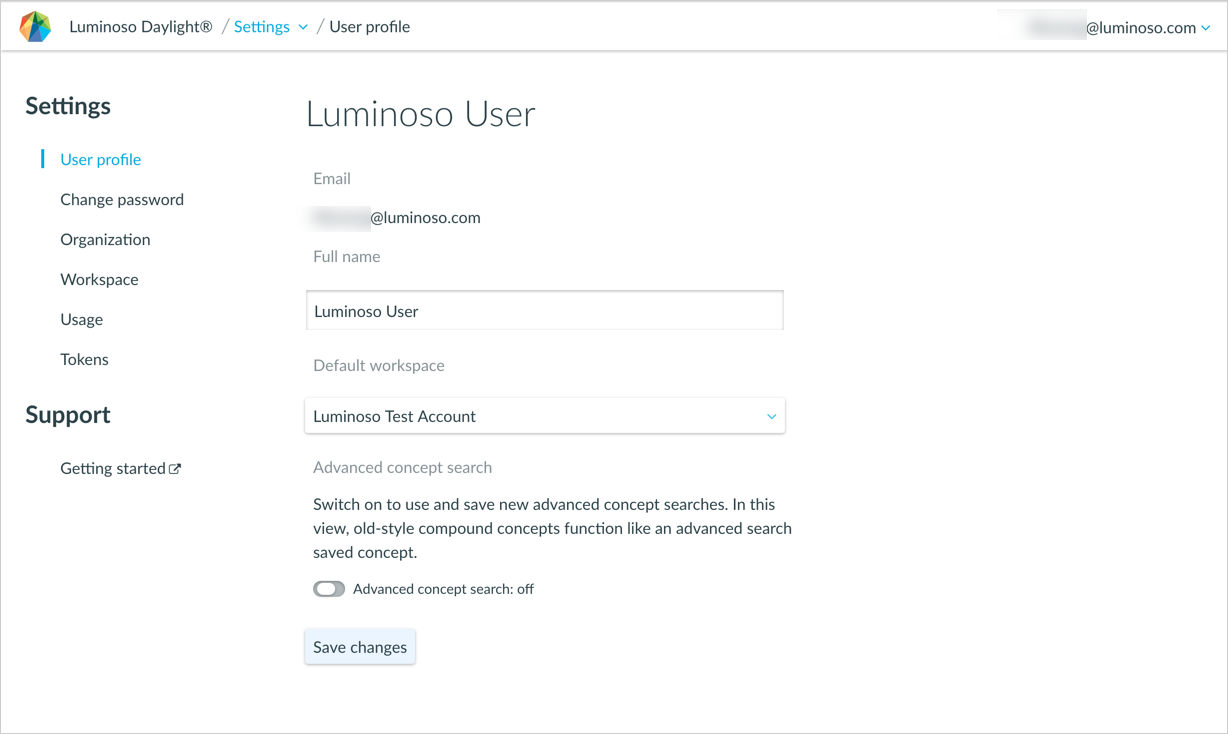Click the Advanced concept search: off label
This screenshot has width=1228, height=734.
tap(443, 589)
